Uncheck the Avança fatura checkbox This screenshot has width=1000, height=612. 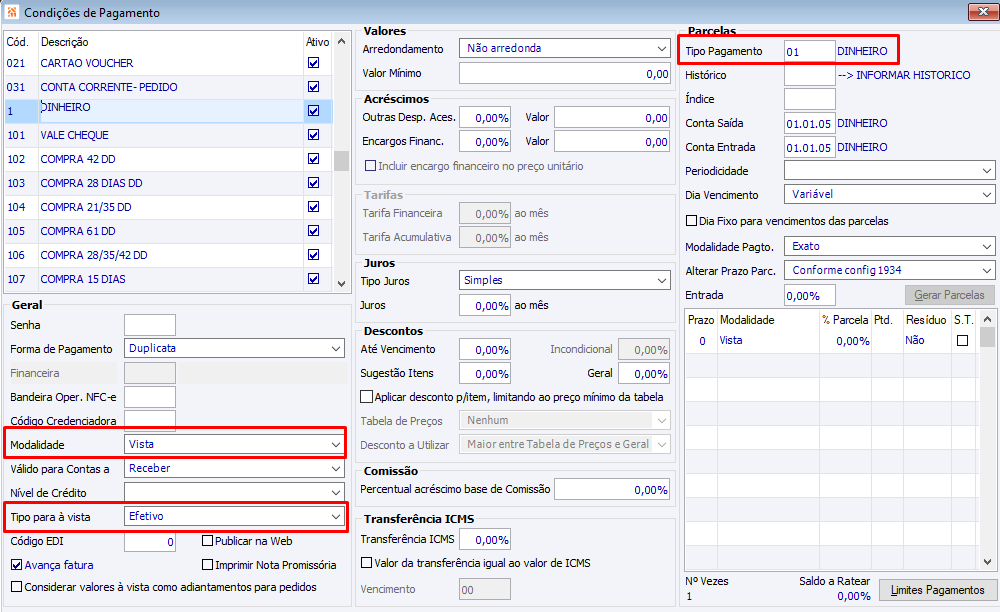click(17, 564)
